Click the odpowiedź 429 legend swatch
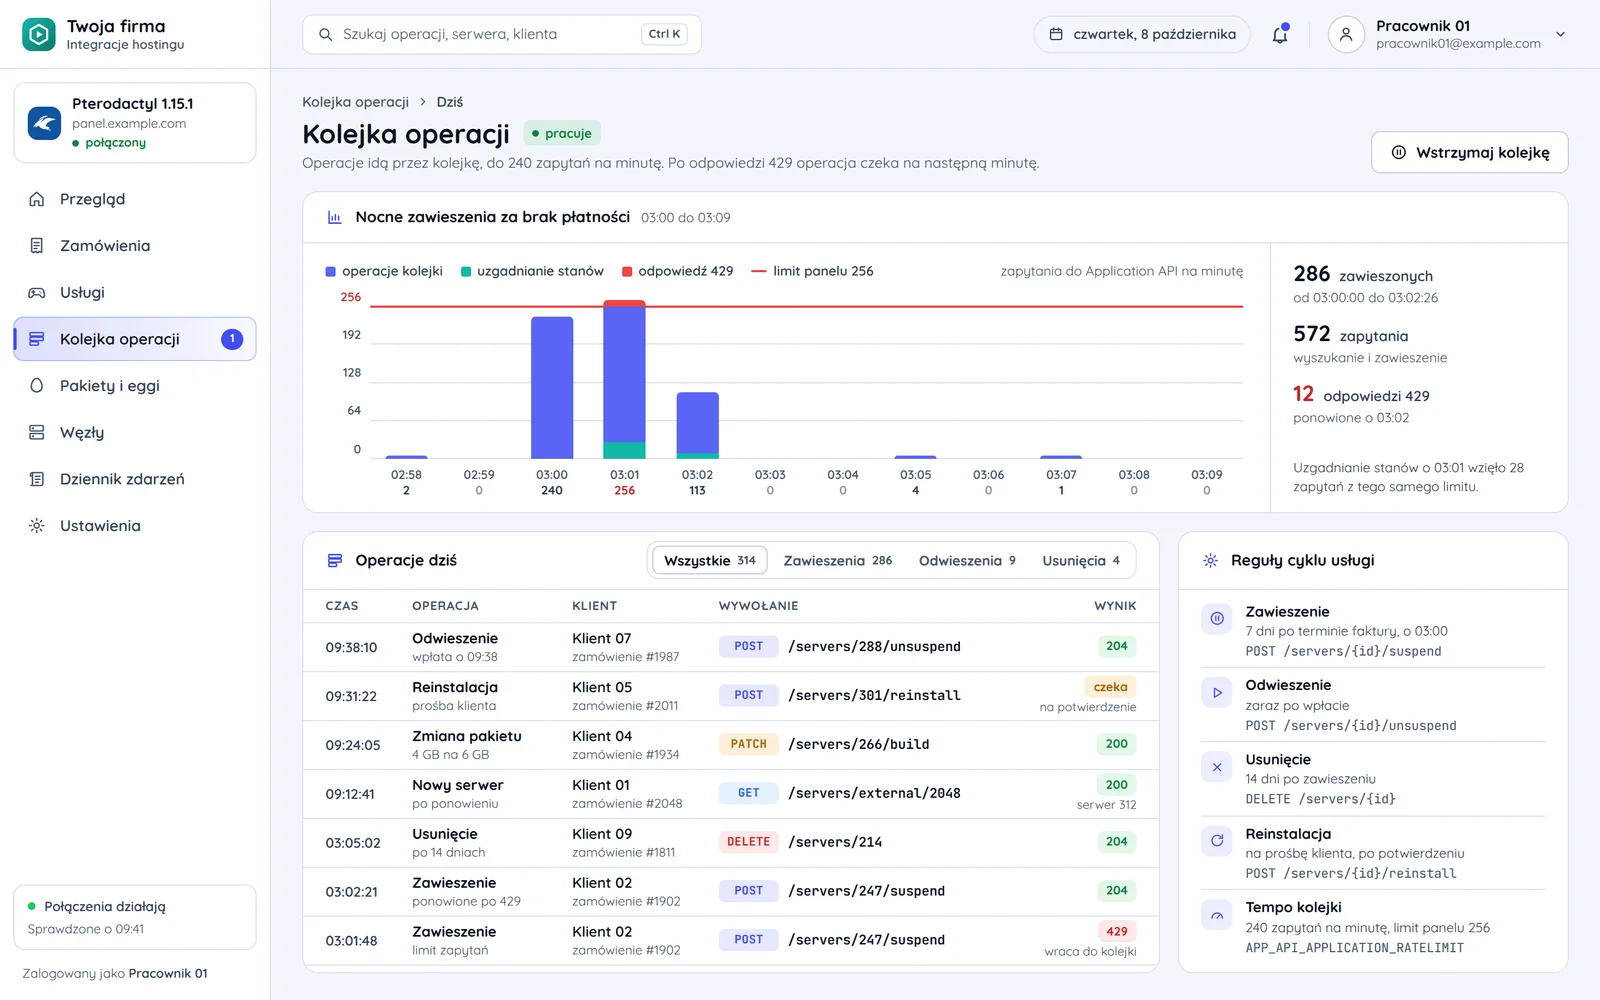Viewport: 1600px width, 1000px height. [627, 271]
